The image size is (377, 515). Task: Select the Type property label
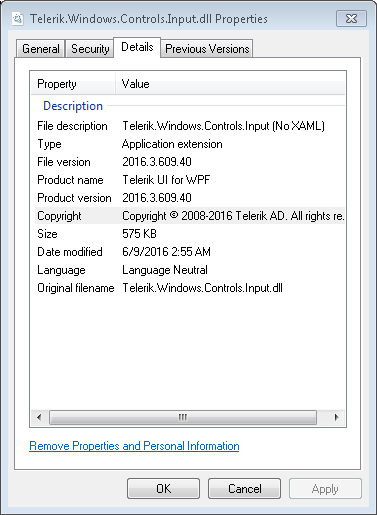(x=49, y=144)
